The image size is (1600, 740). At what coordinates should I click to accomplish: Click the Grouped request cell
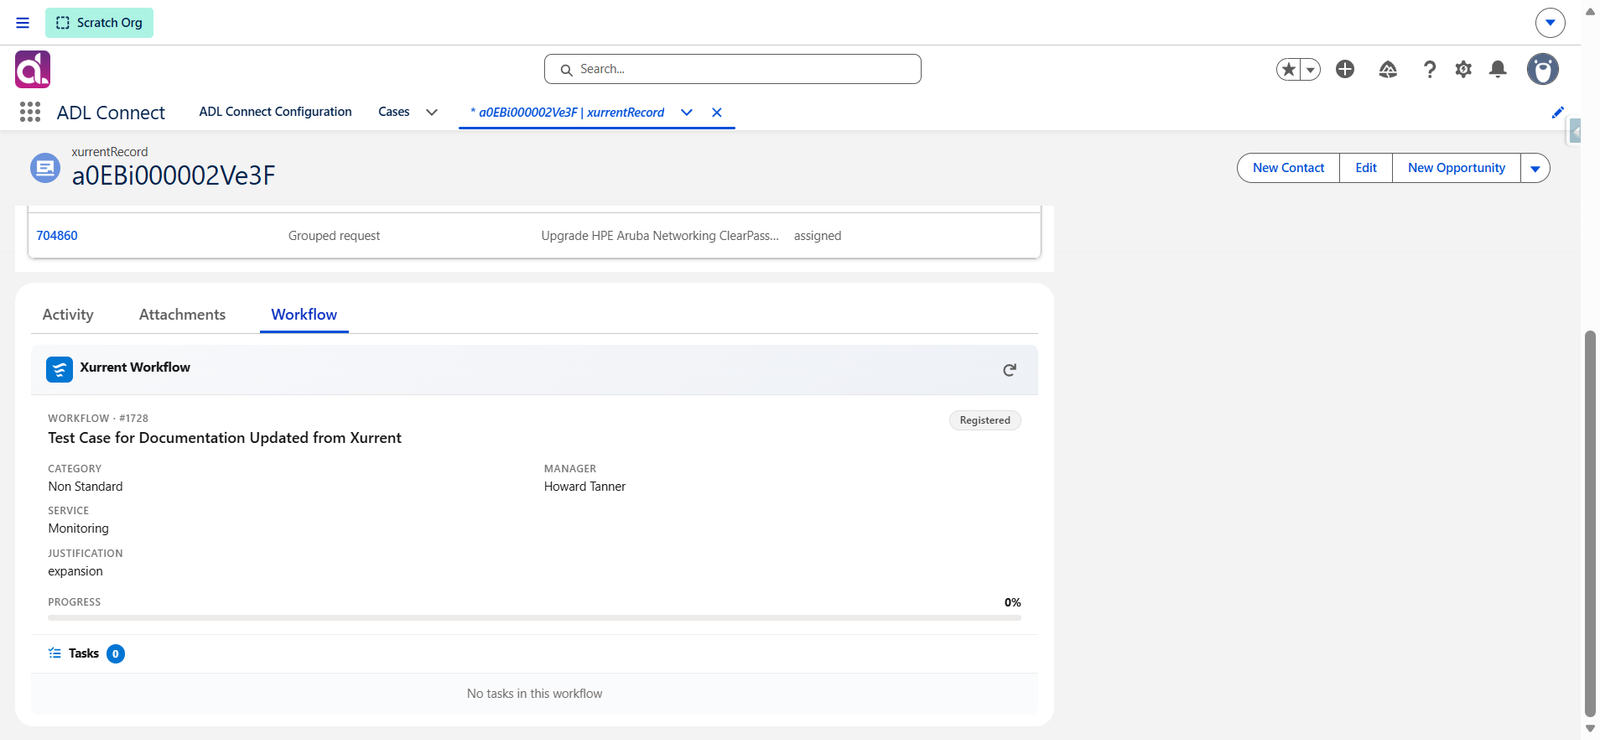(x=334, y=236)
